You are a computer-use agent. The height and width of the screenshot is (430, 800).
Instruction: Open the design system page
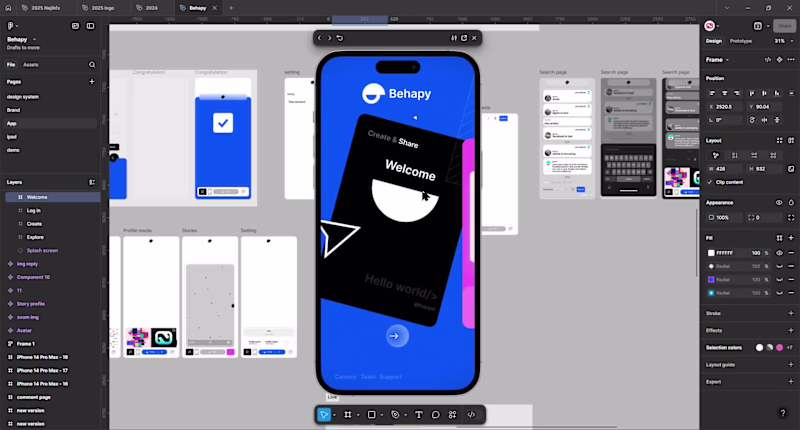[22, 97]
